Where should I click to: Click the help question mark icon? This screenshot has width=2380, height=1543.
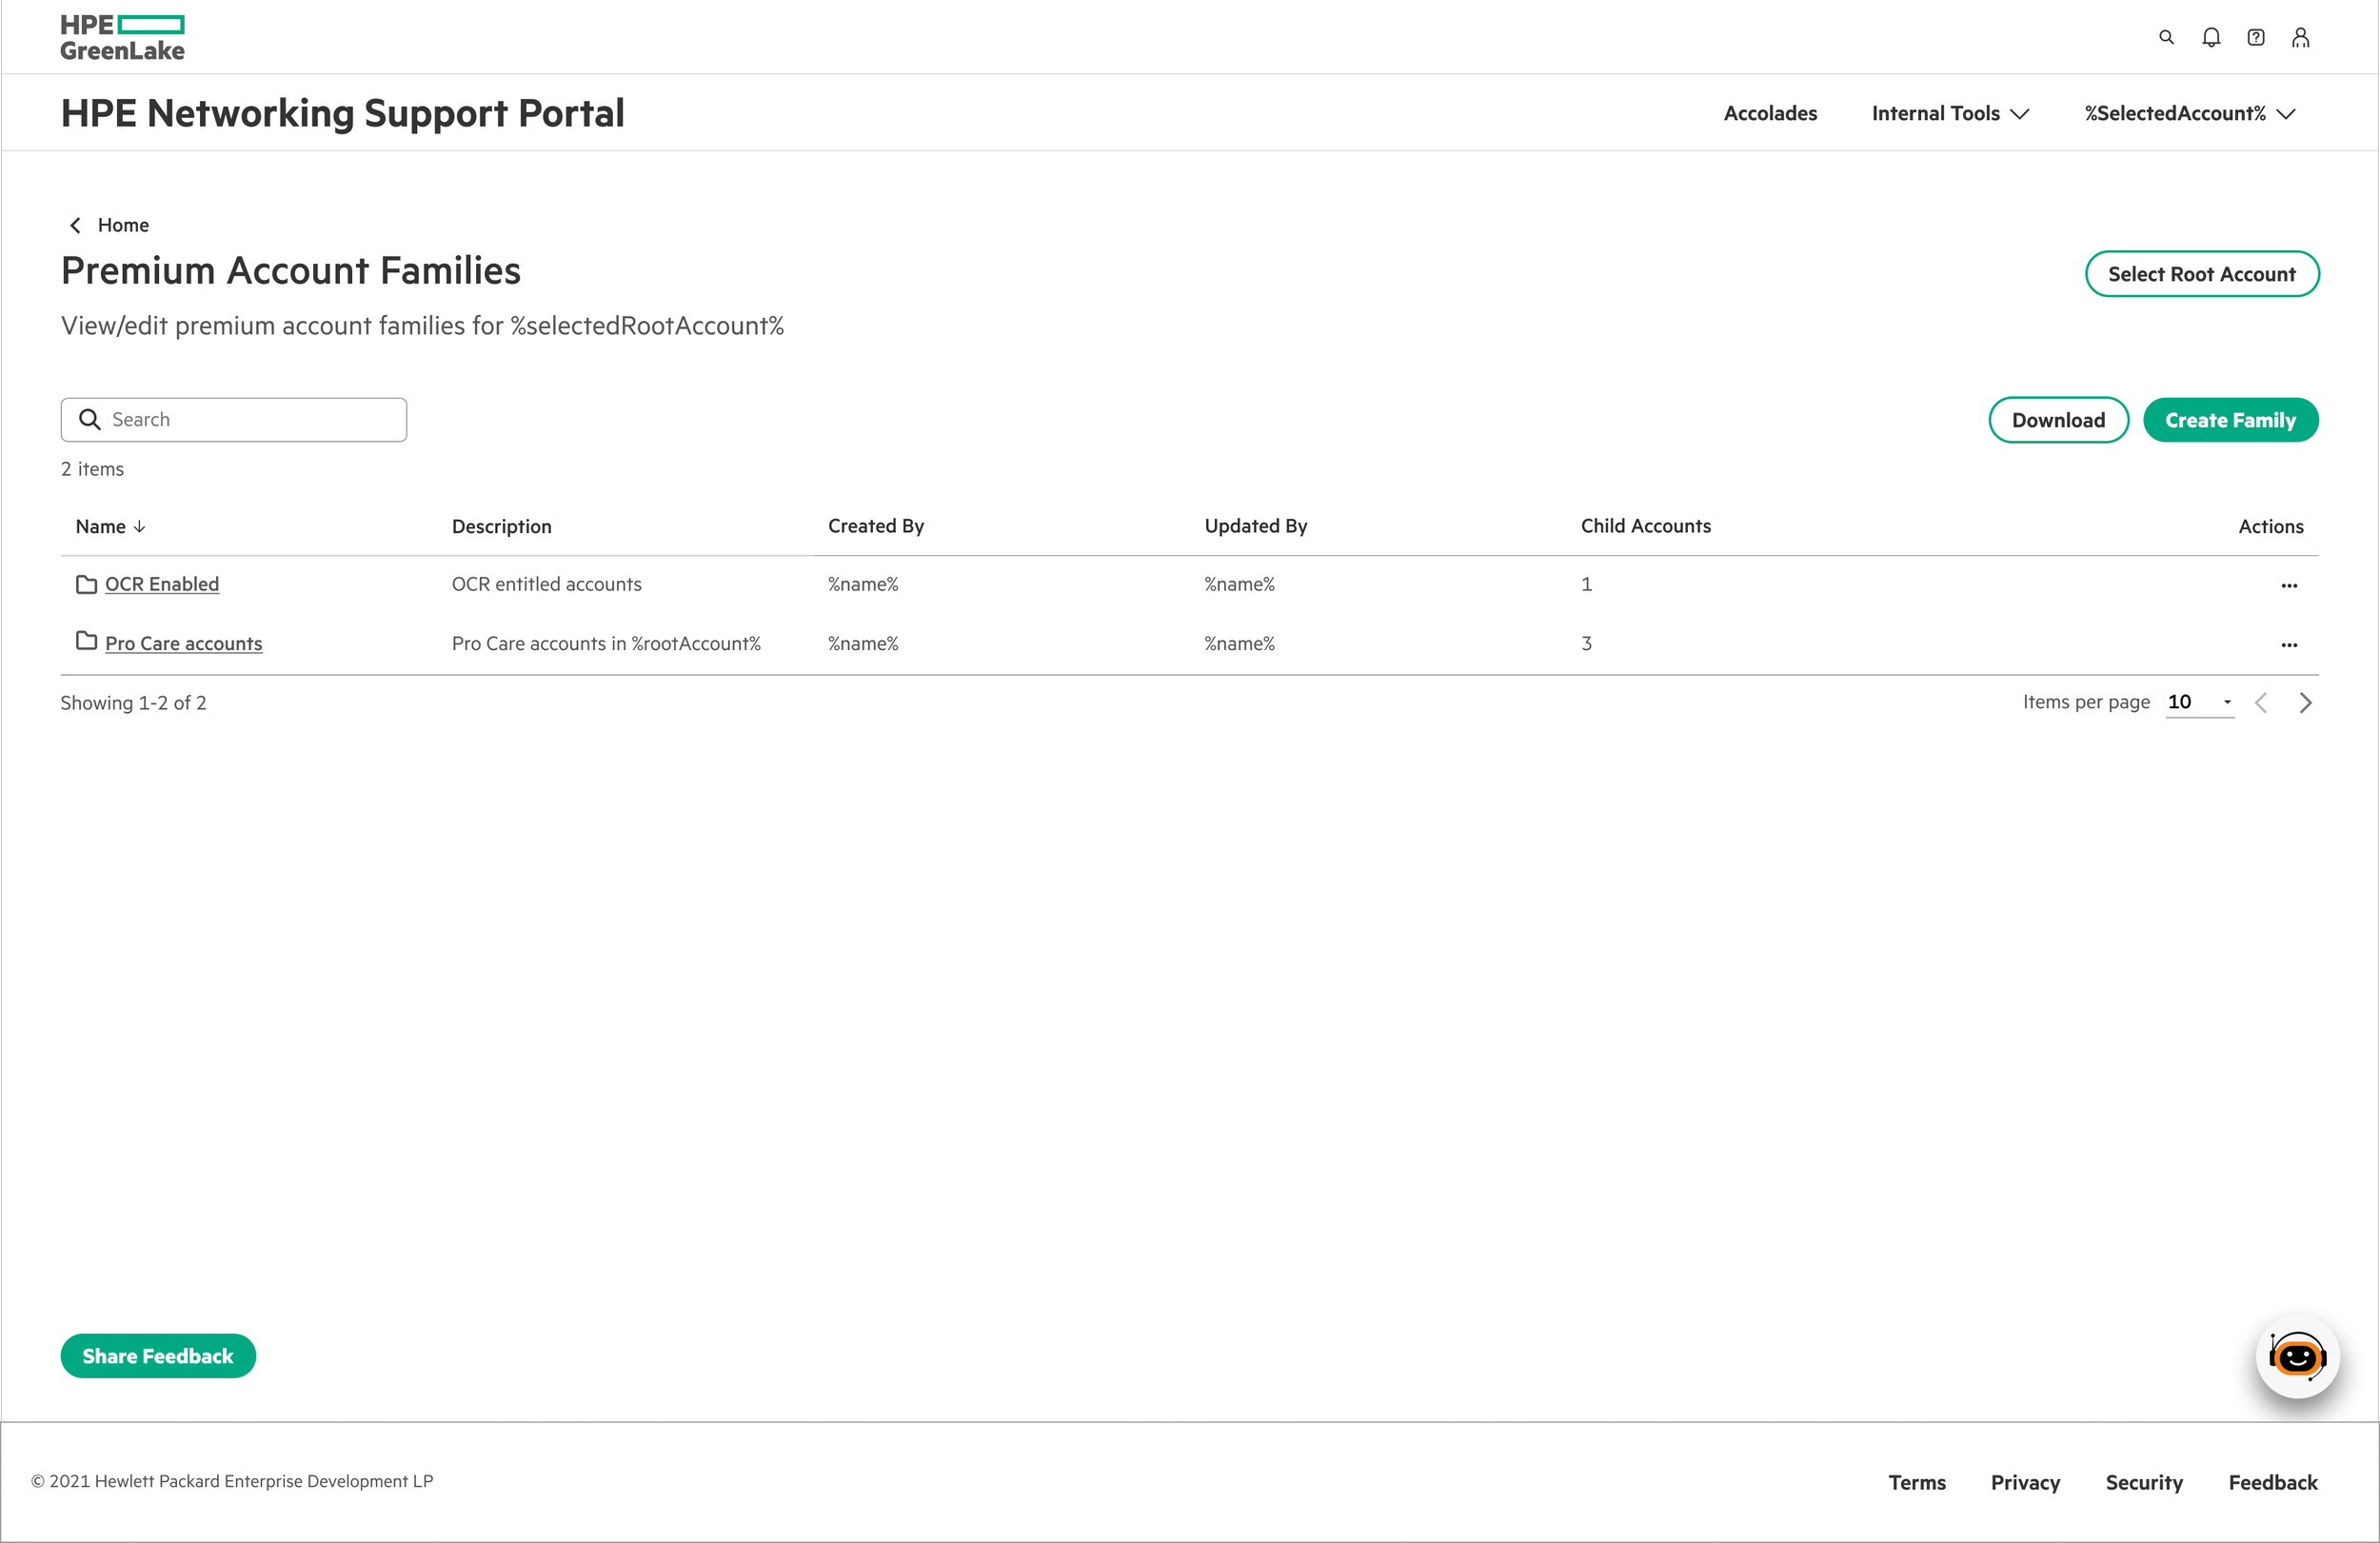[x=2256, y=37]
